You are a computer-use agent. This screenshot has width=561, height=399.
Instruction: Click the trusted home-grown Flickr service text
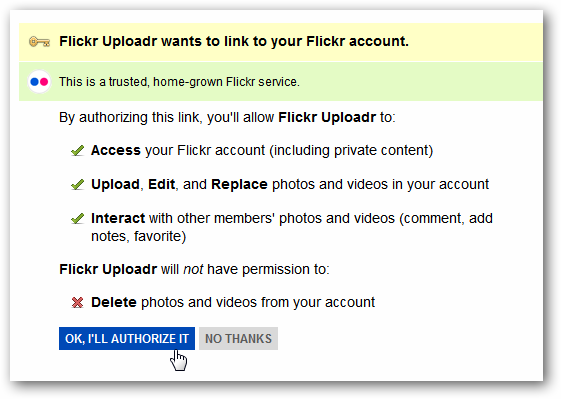pyautogui.click(x=179, y=82)
